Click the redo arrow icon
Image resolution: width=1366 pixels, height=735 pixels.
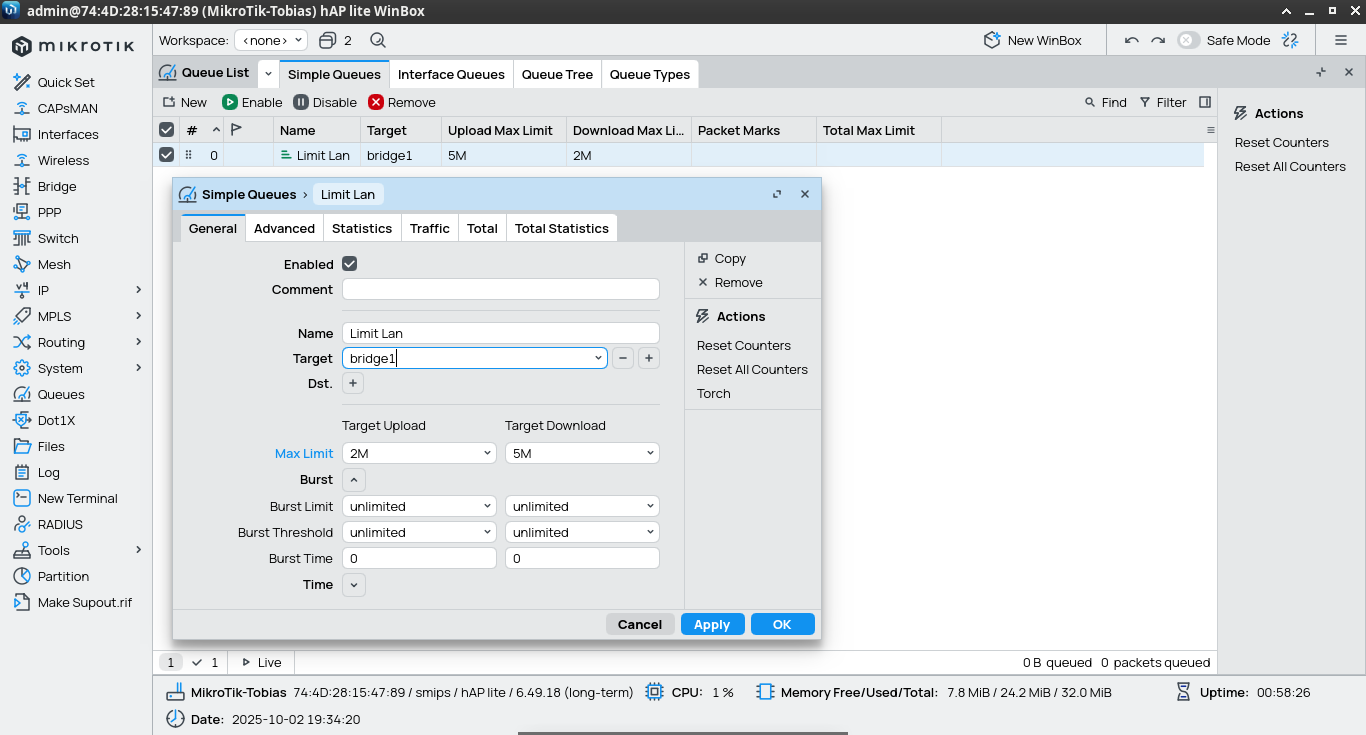pyautogui.click(x=1158, y=40)
